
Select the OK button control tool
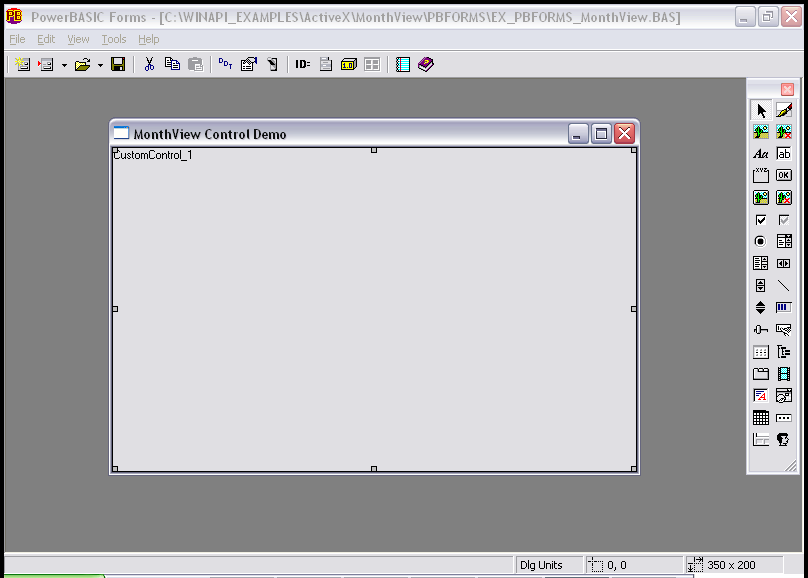pos(784,176)
